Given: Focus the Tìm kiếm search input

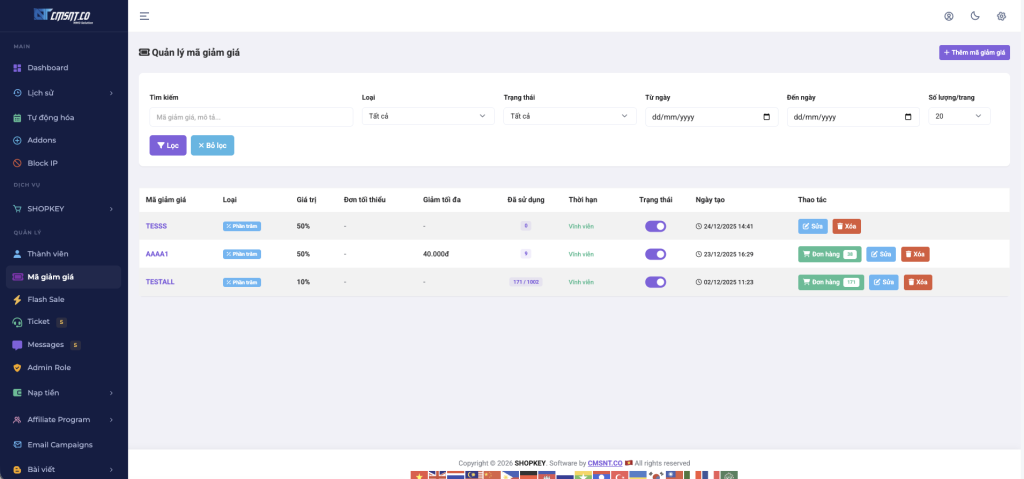Looking at the screenshot, I should click(x=251, y=117).
